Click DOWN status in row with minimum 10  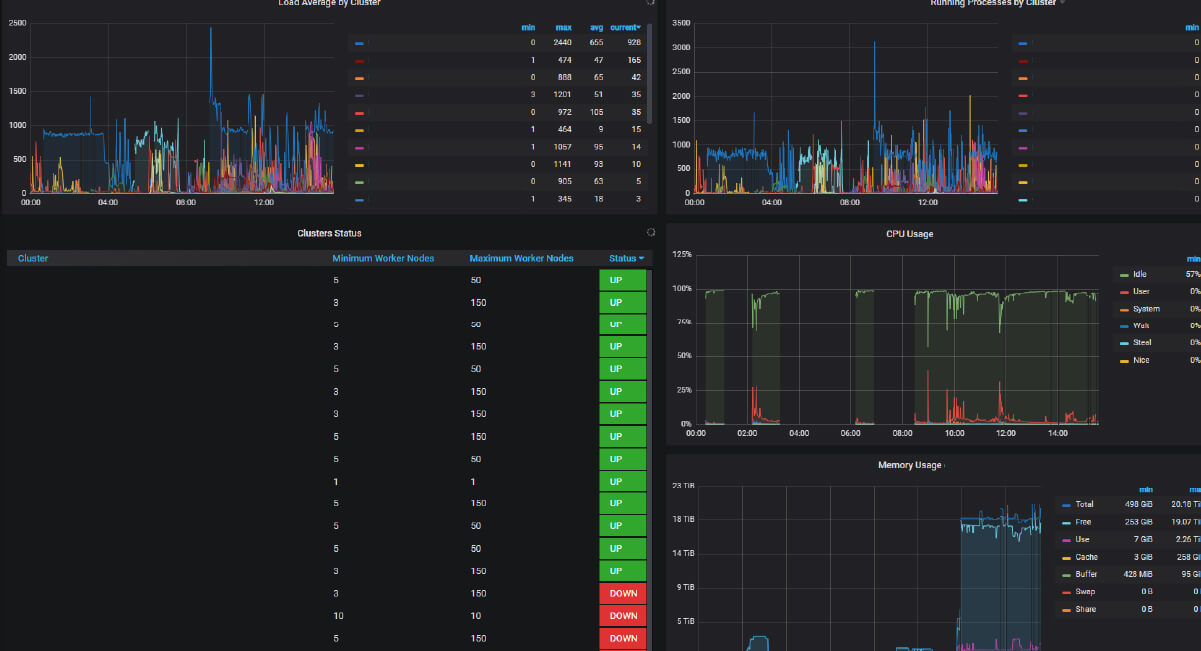click(623, 616)
